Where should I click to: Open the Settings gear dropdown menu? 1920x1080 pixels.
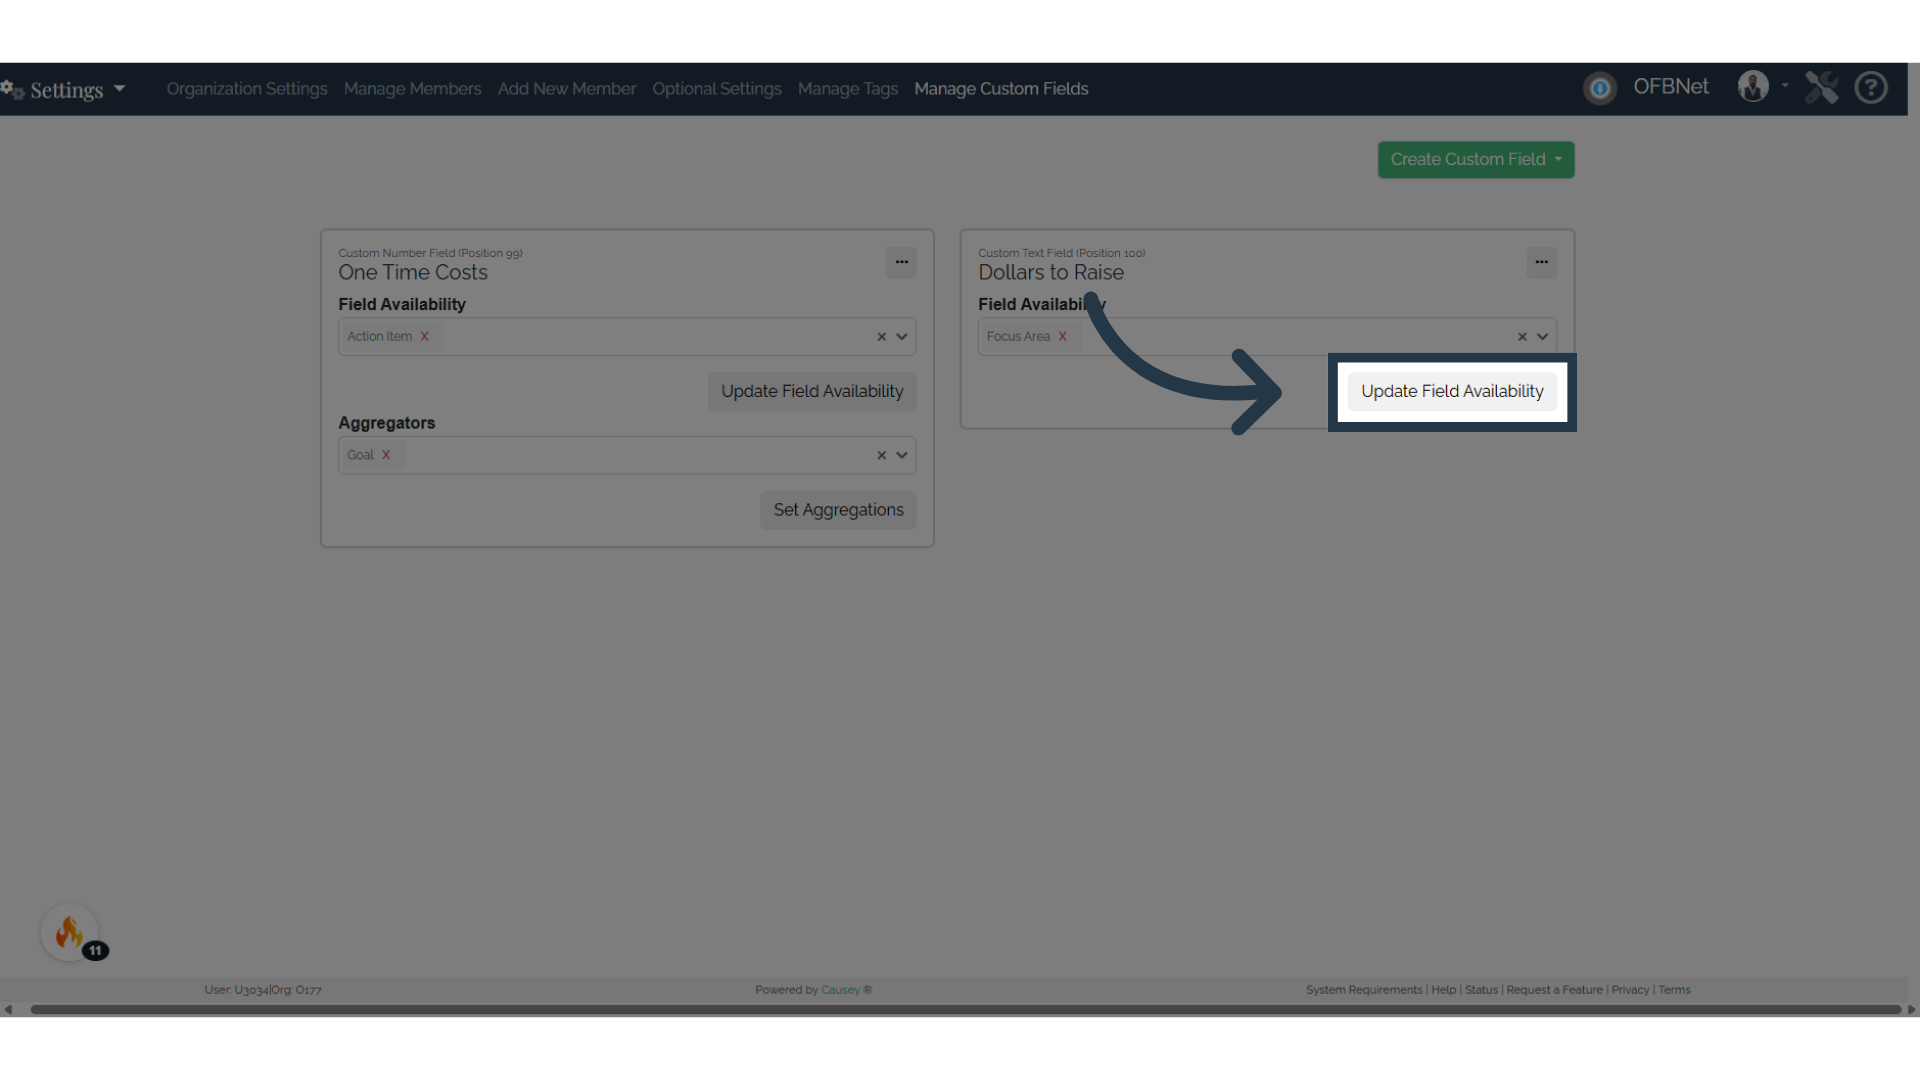tap(64, 89)
